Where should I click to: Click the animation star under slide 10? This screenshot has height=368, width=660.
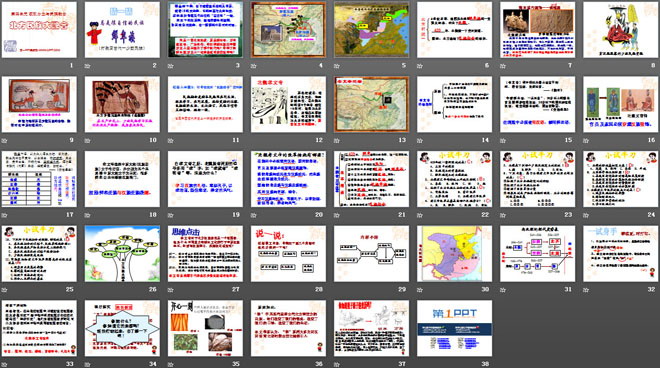pos(88,140)
